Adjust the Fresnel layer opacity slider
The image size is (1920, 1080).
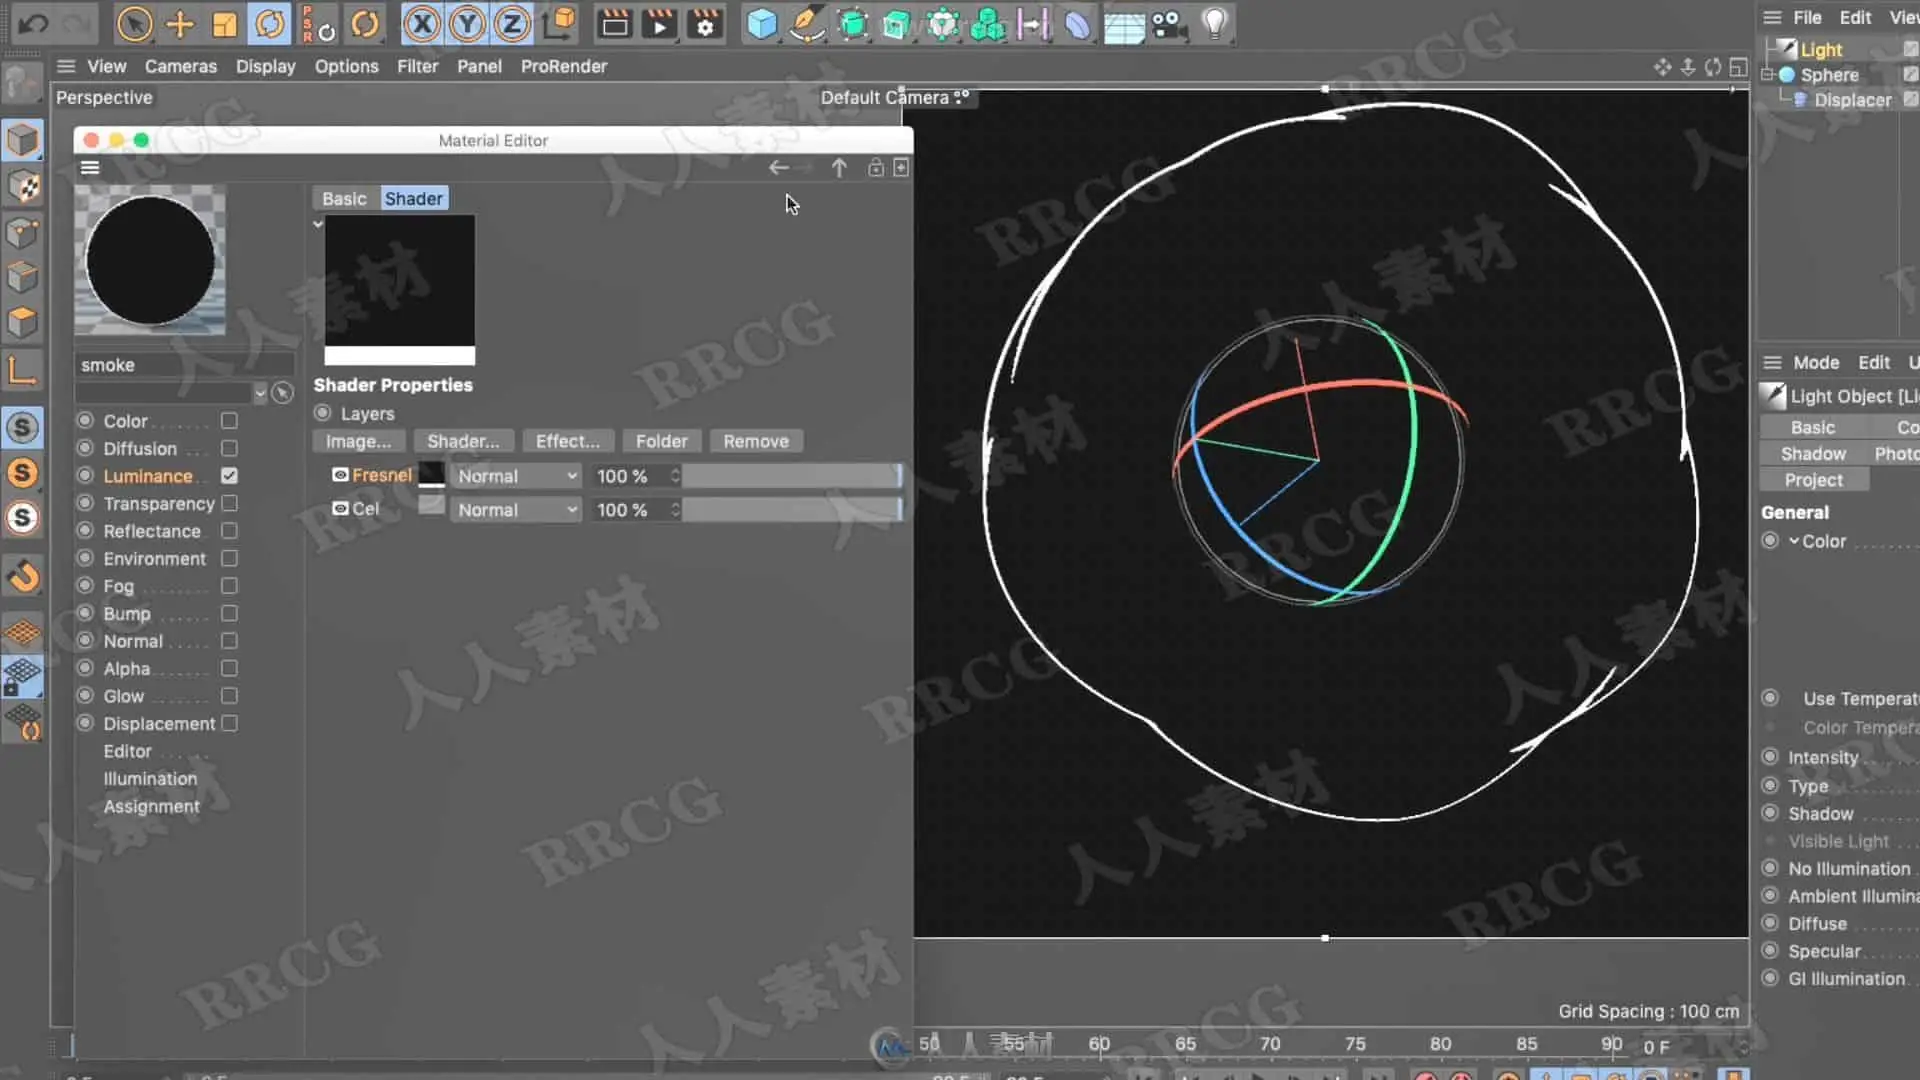click(x=792, y=476)
